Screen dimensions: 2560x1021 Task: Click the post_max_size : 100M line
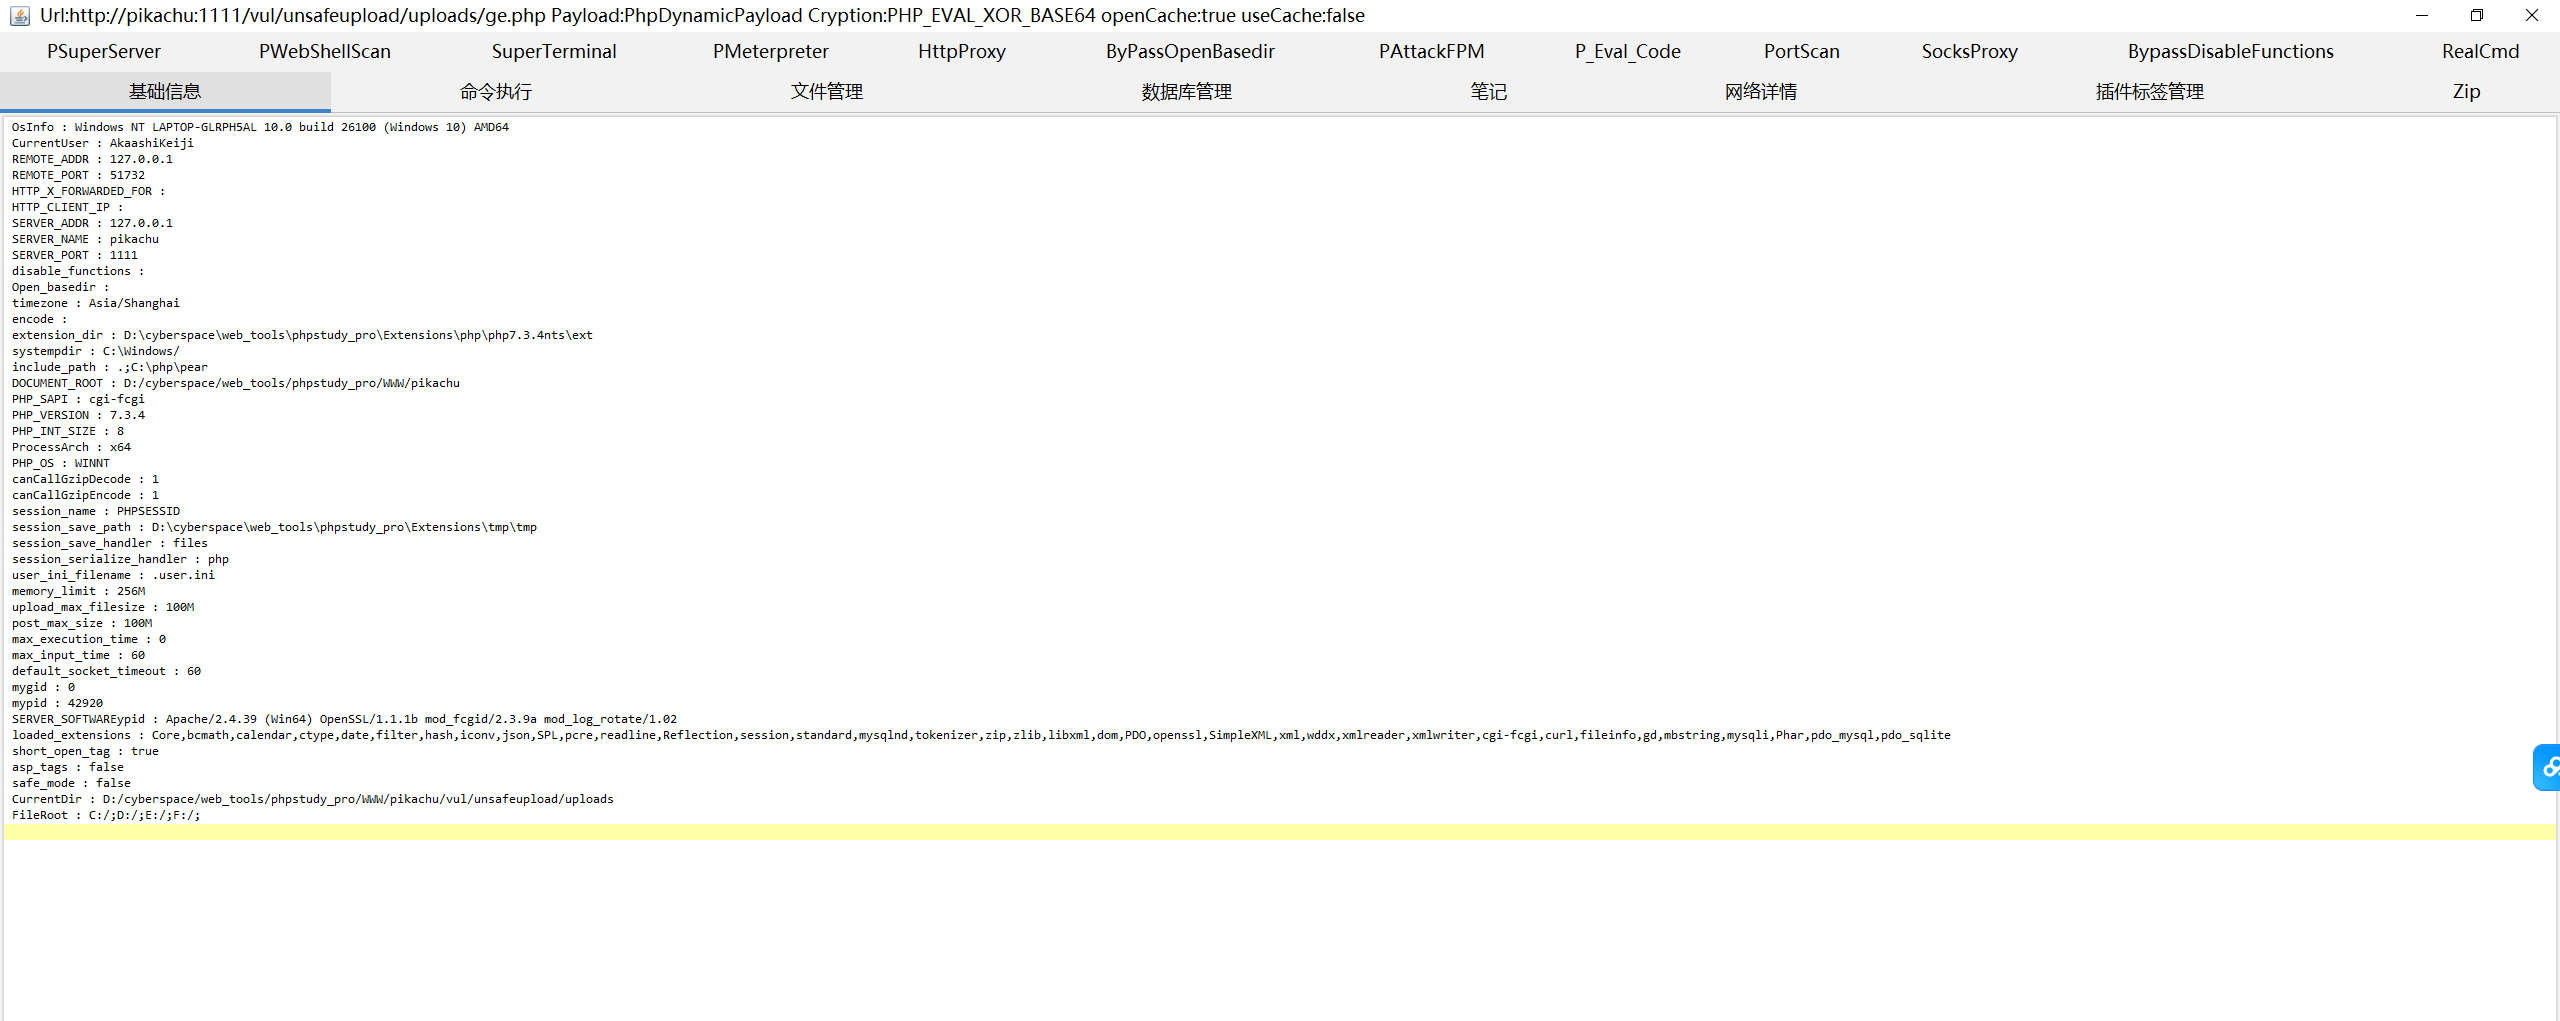[x=82, y=623]
